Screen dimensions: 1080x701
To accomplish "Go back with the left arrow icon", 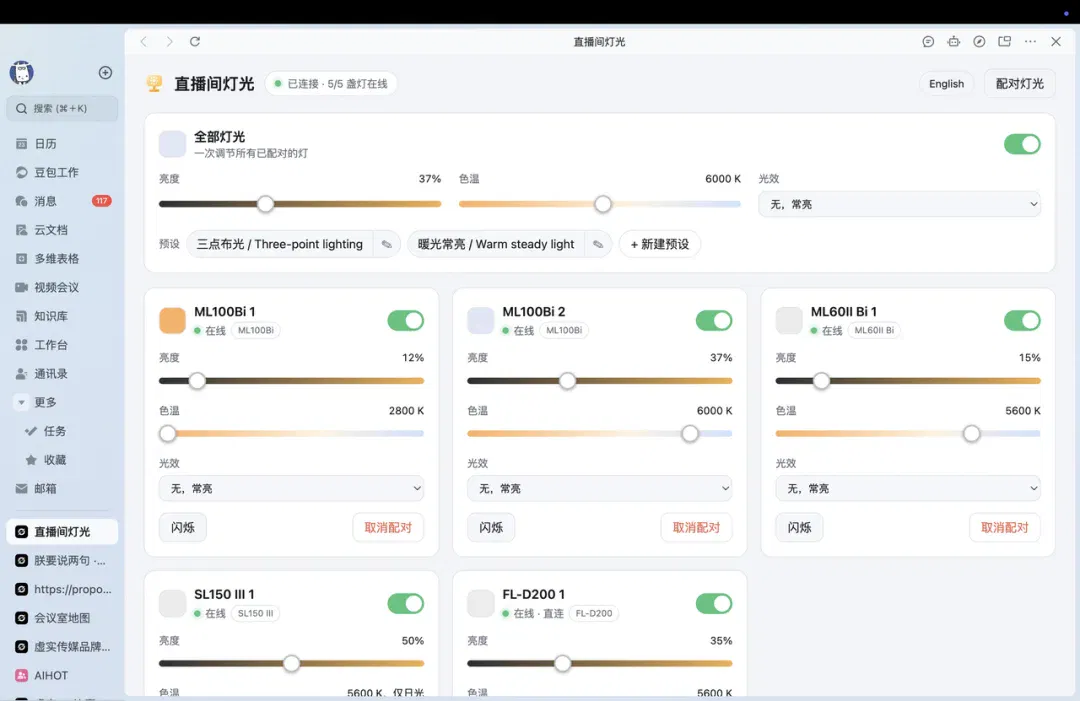I will click(x=143, y=41).
